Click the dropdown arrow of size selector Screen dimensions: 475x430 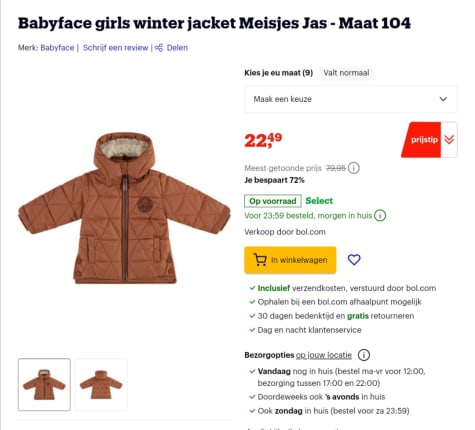[443, 99]
